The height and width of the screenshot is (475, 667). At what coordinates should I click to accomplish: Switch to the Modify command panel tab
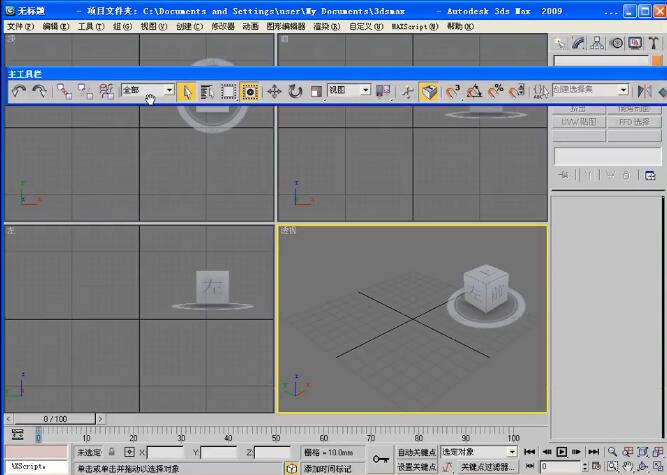coord(579,43)
